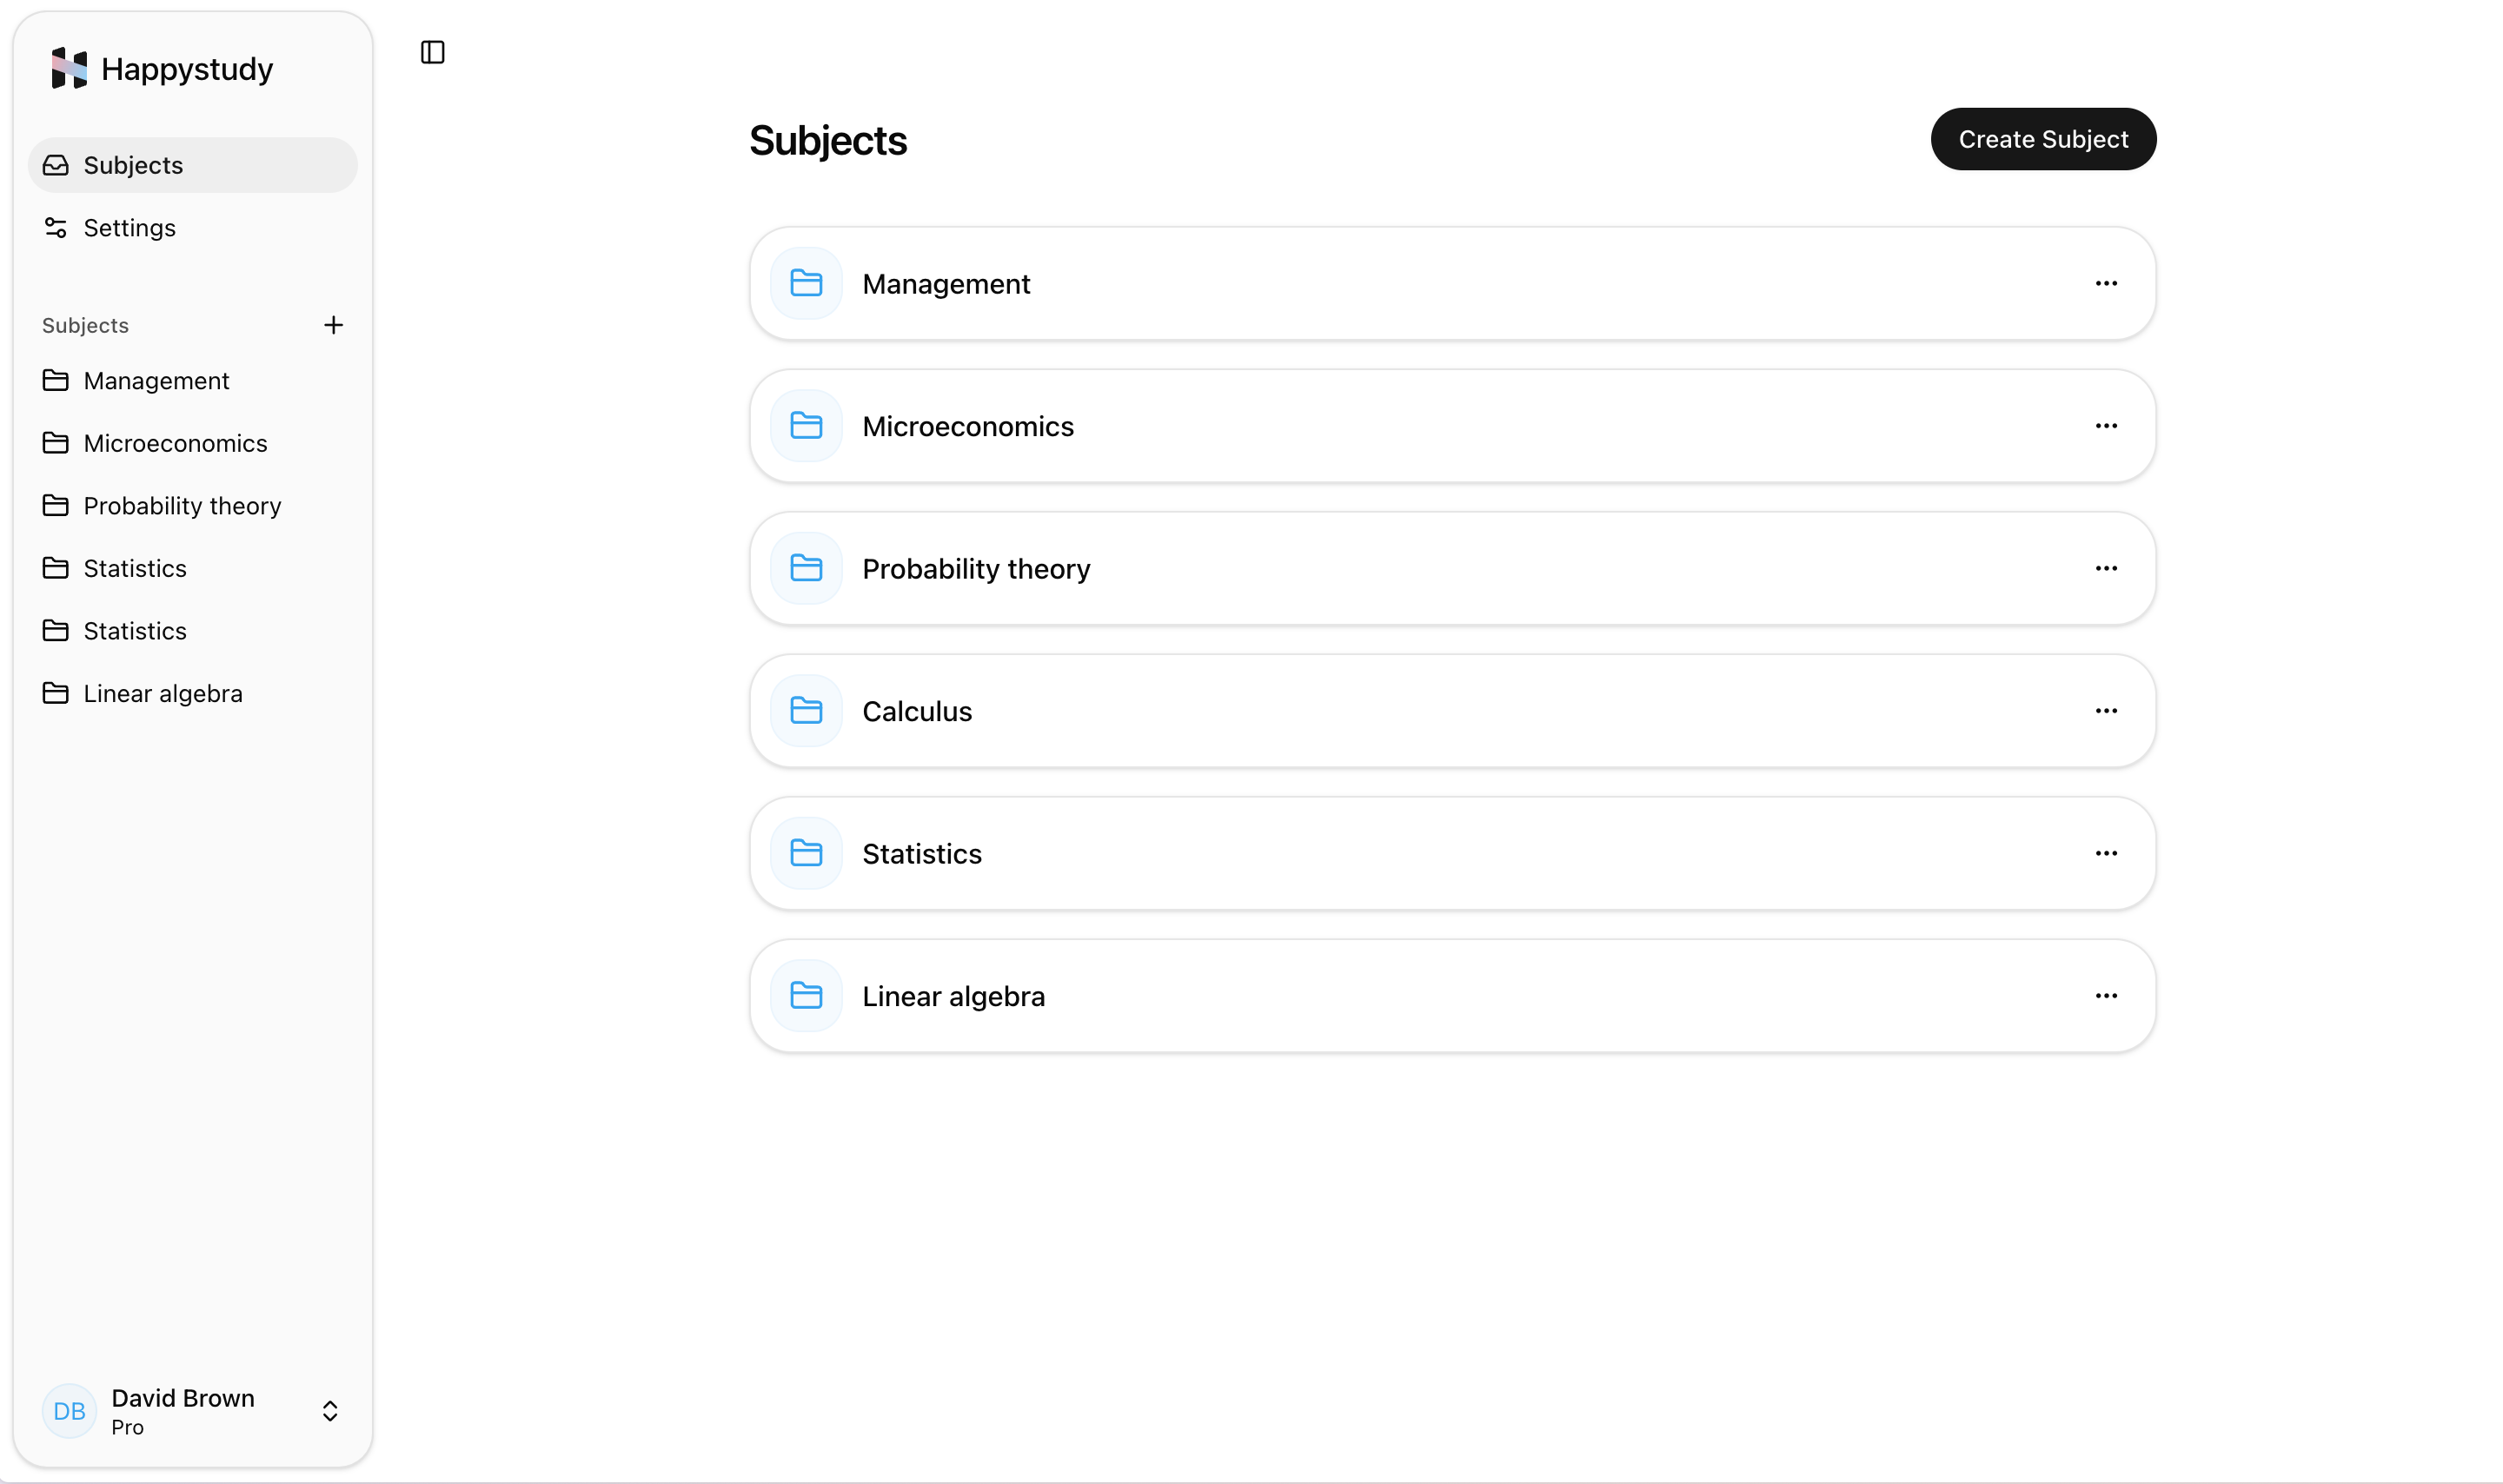The image size is (2503, 1484).
Task: Expand the user account chevron
Action: (x=330, y=1411)
